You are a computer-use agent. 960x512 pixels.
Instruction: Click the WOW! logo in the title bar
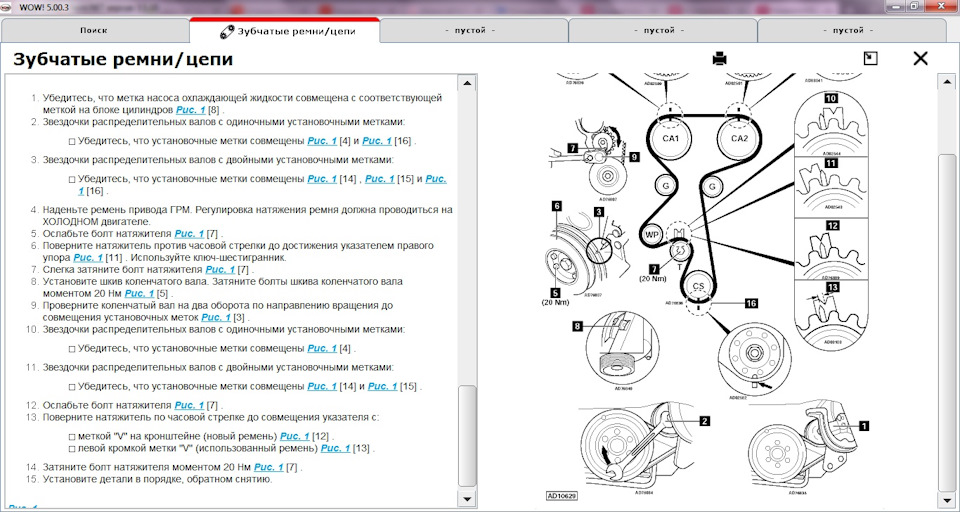[13, 7]
